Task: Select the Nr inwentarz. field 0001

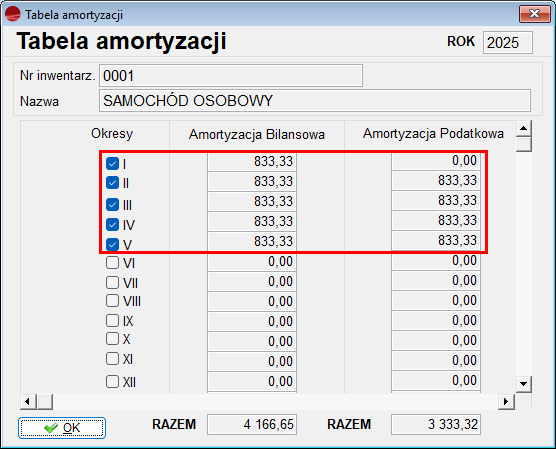Action: (231, 76)
